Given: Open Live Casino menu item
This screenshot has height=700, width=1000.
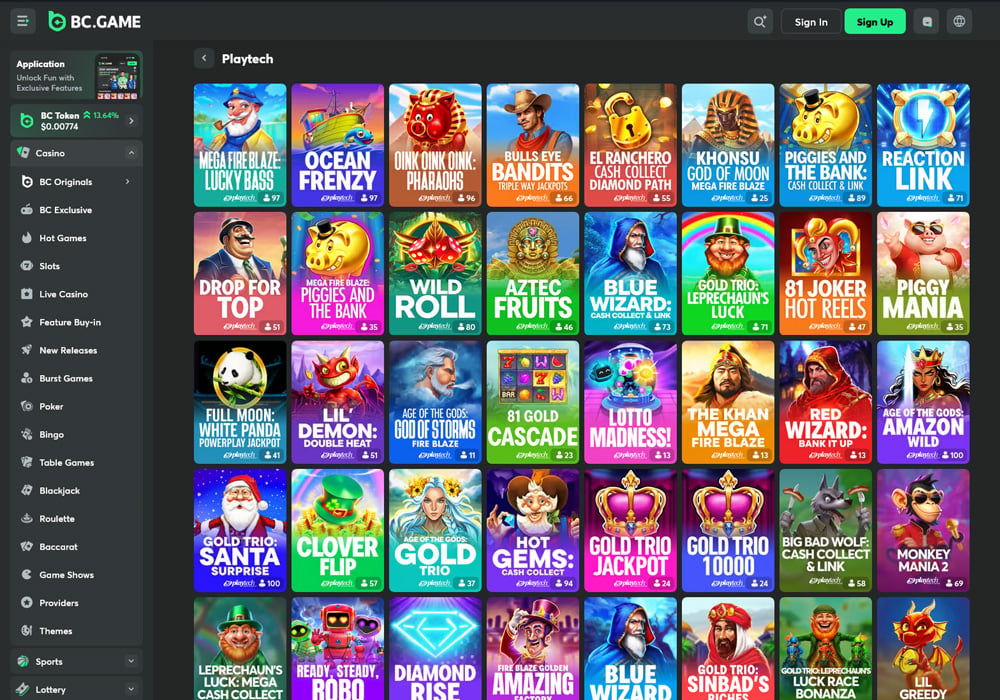Looking at the screenshot, I should [77, 294].
